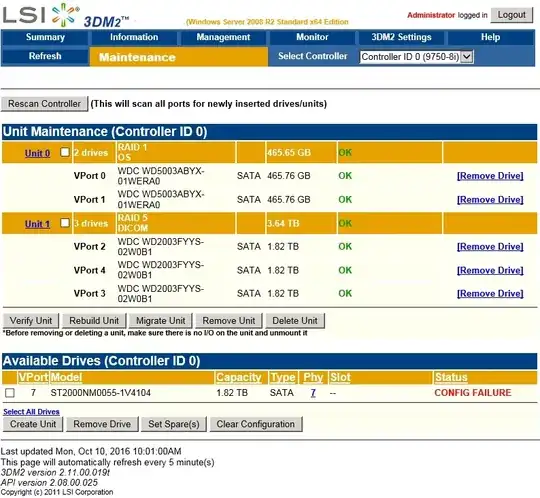Click the Phy 7 link
The height and width of the screenshot is (498, 540).
tap(313, 393)
